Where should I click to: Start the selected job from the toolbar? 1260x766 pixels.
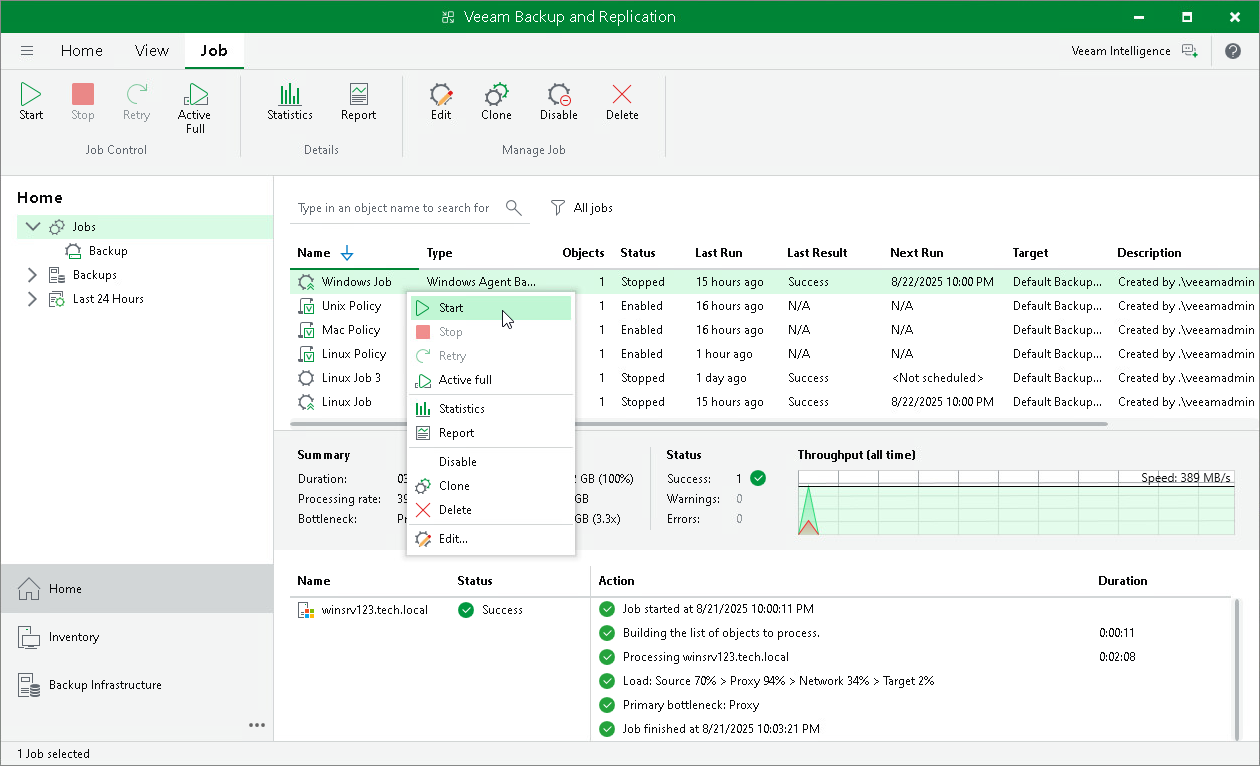30,105
